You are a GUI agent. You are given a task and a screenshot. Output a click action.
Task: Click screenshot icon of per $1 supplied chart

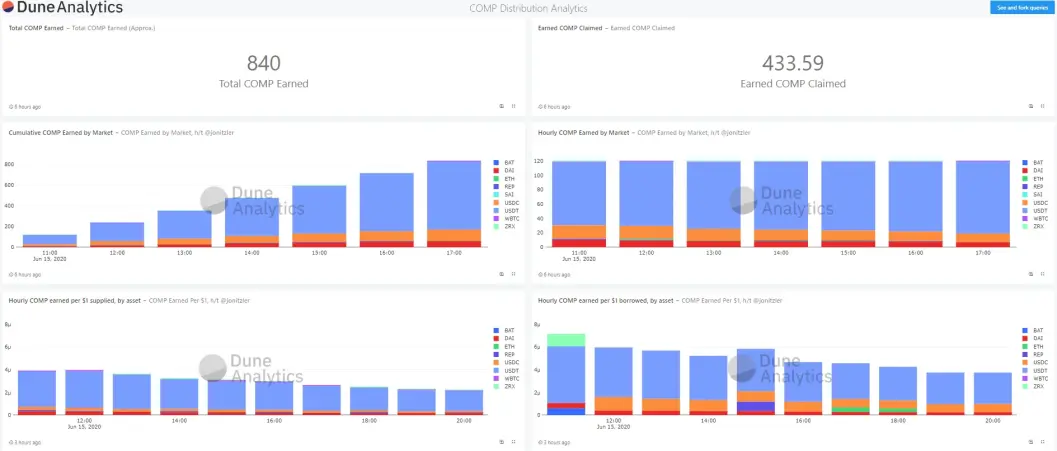pyautogui.click(x=502, y=442)
